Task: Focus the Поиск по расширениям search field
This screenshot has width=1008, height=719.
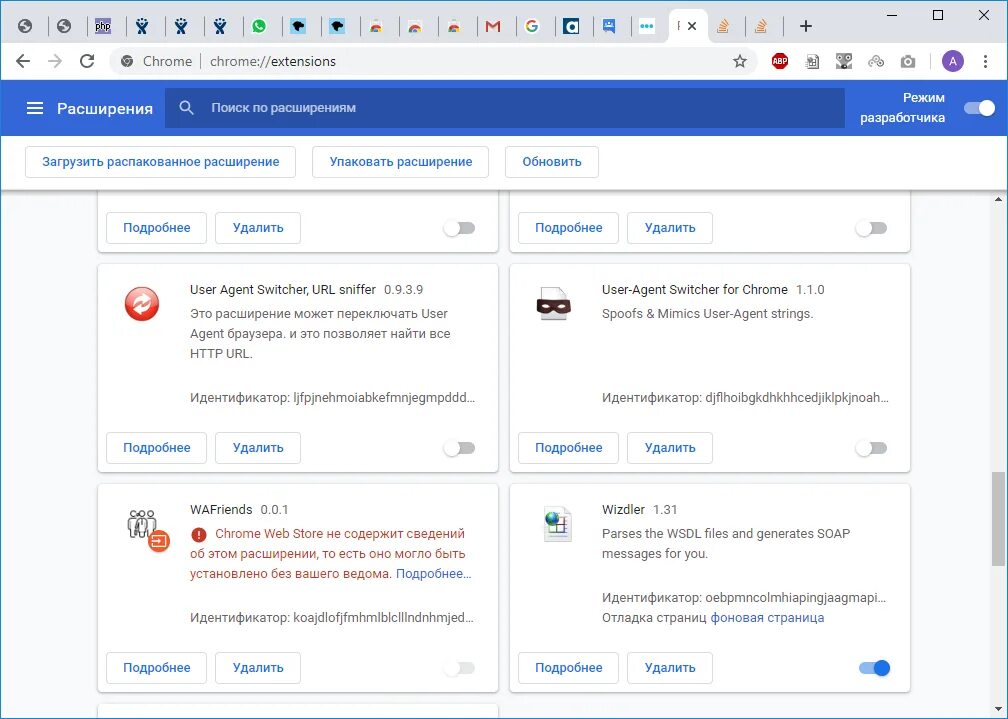Action: tap(505, 108)
